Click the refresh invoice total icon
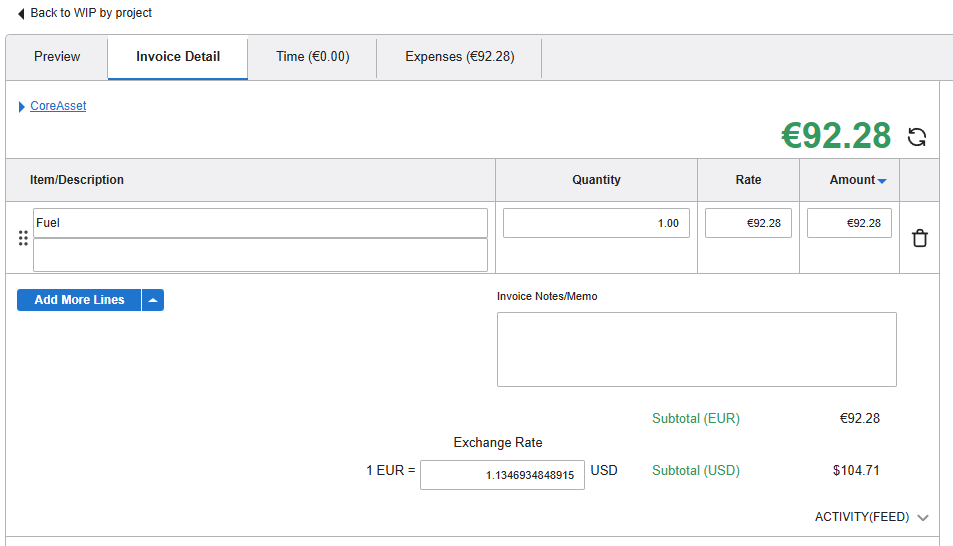The image size is (953, 546). pyautogui.click(x=917, y=137)
